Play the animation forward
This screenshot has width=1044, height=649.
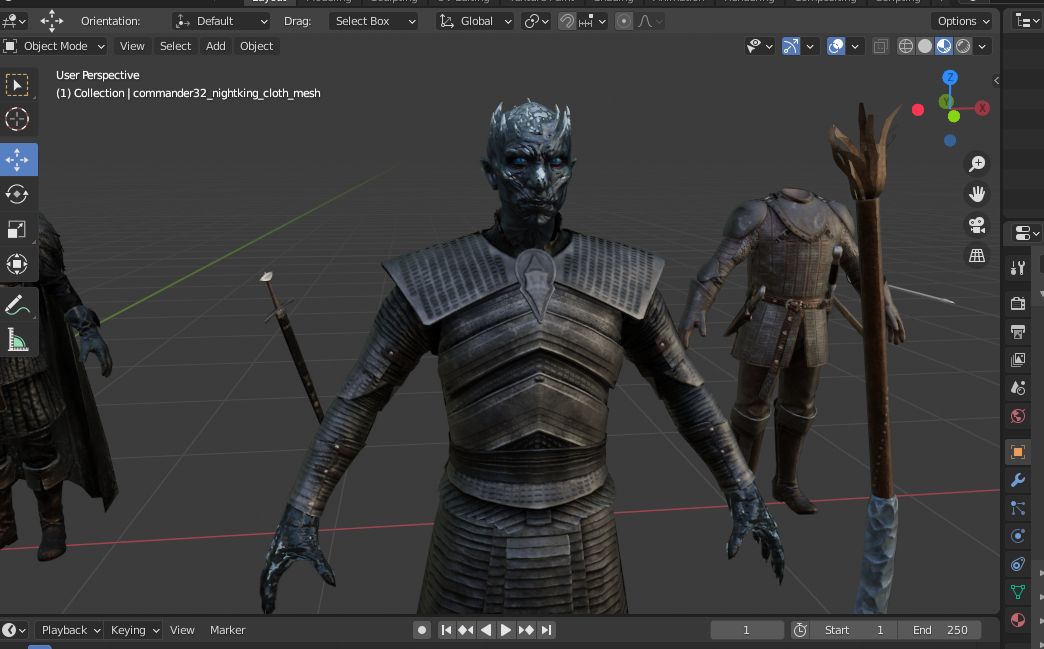[x=506, y=630]
